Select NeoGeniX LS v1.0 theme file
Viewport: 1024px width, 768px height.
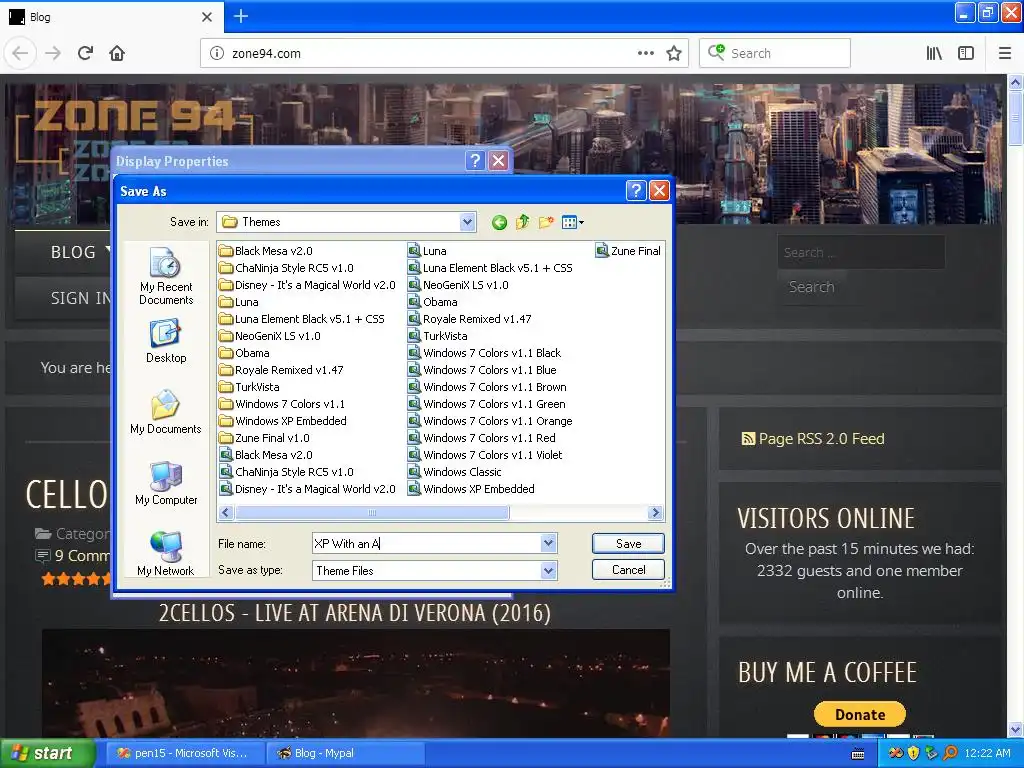pos(458,285)
